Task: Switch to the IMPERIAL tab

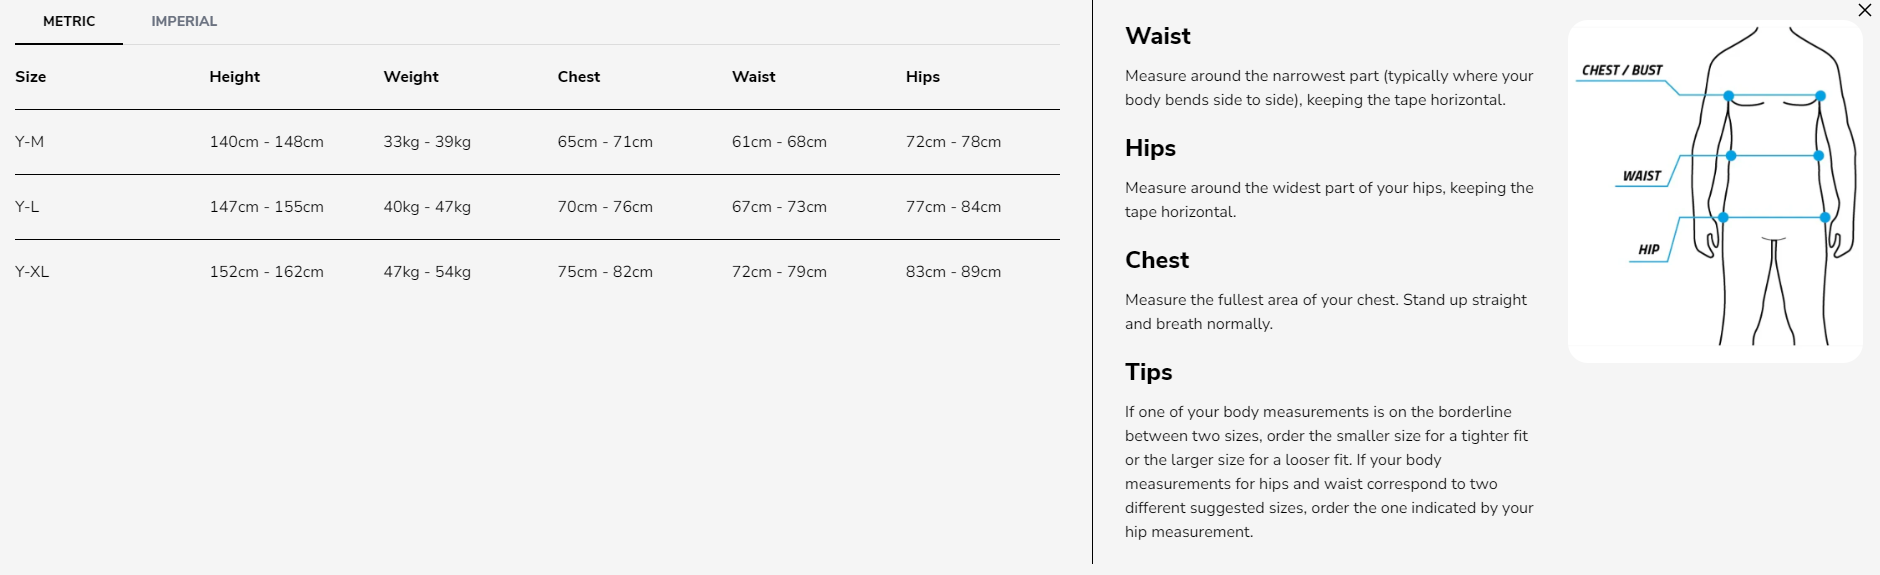Action: (184, 21)
